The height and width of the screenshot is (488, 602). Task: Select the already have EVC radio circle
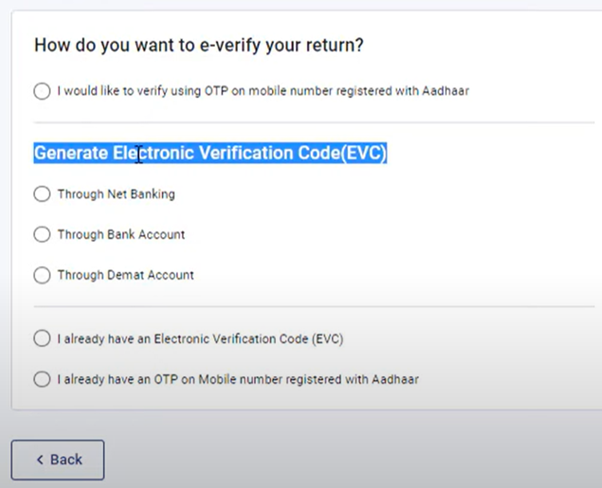point(41,339)
